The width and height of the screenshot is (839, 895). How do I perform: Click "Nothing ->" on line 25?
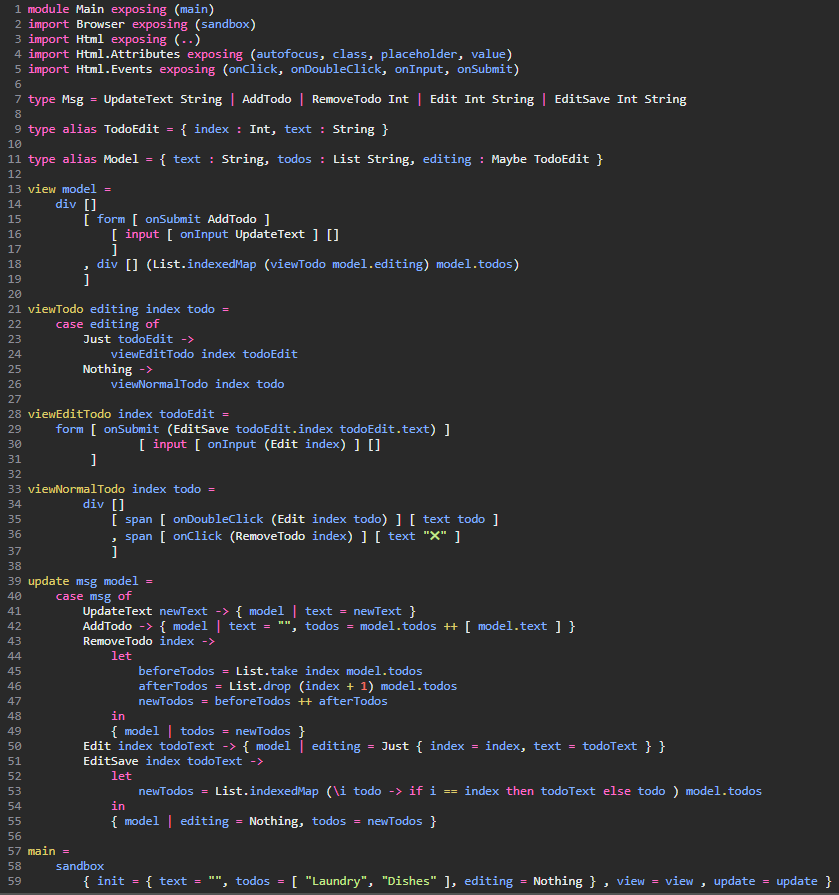click(118, 369)
